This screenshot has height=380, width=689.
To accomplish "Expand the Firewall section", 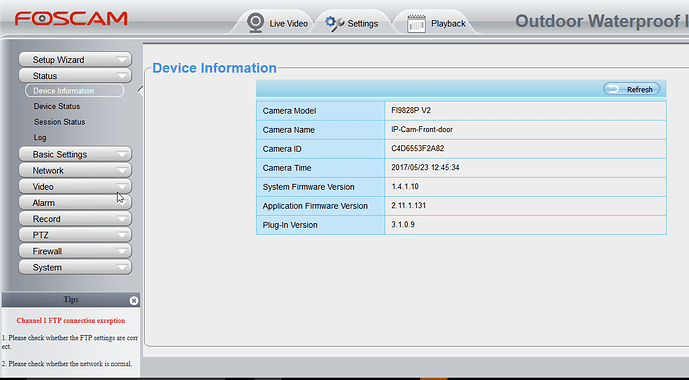I will (75, 251).
